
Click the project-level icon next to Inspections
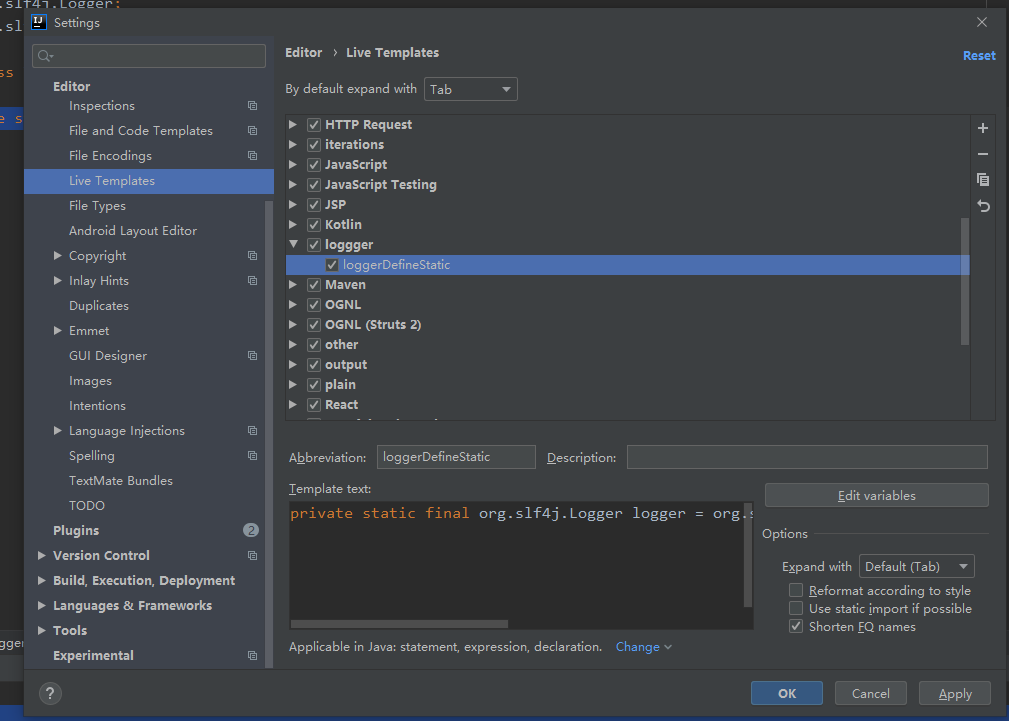(252, 106)
